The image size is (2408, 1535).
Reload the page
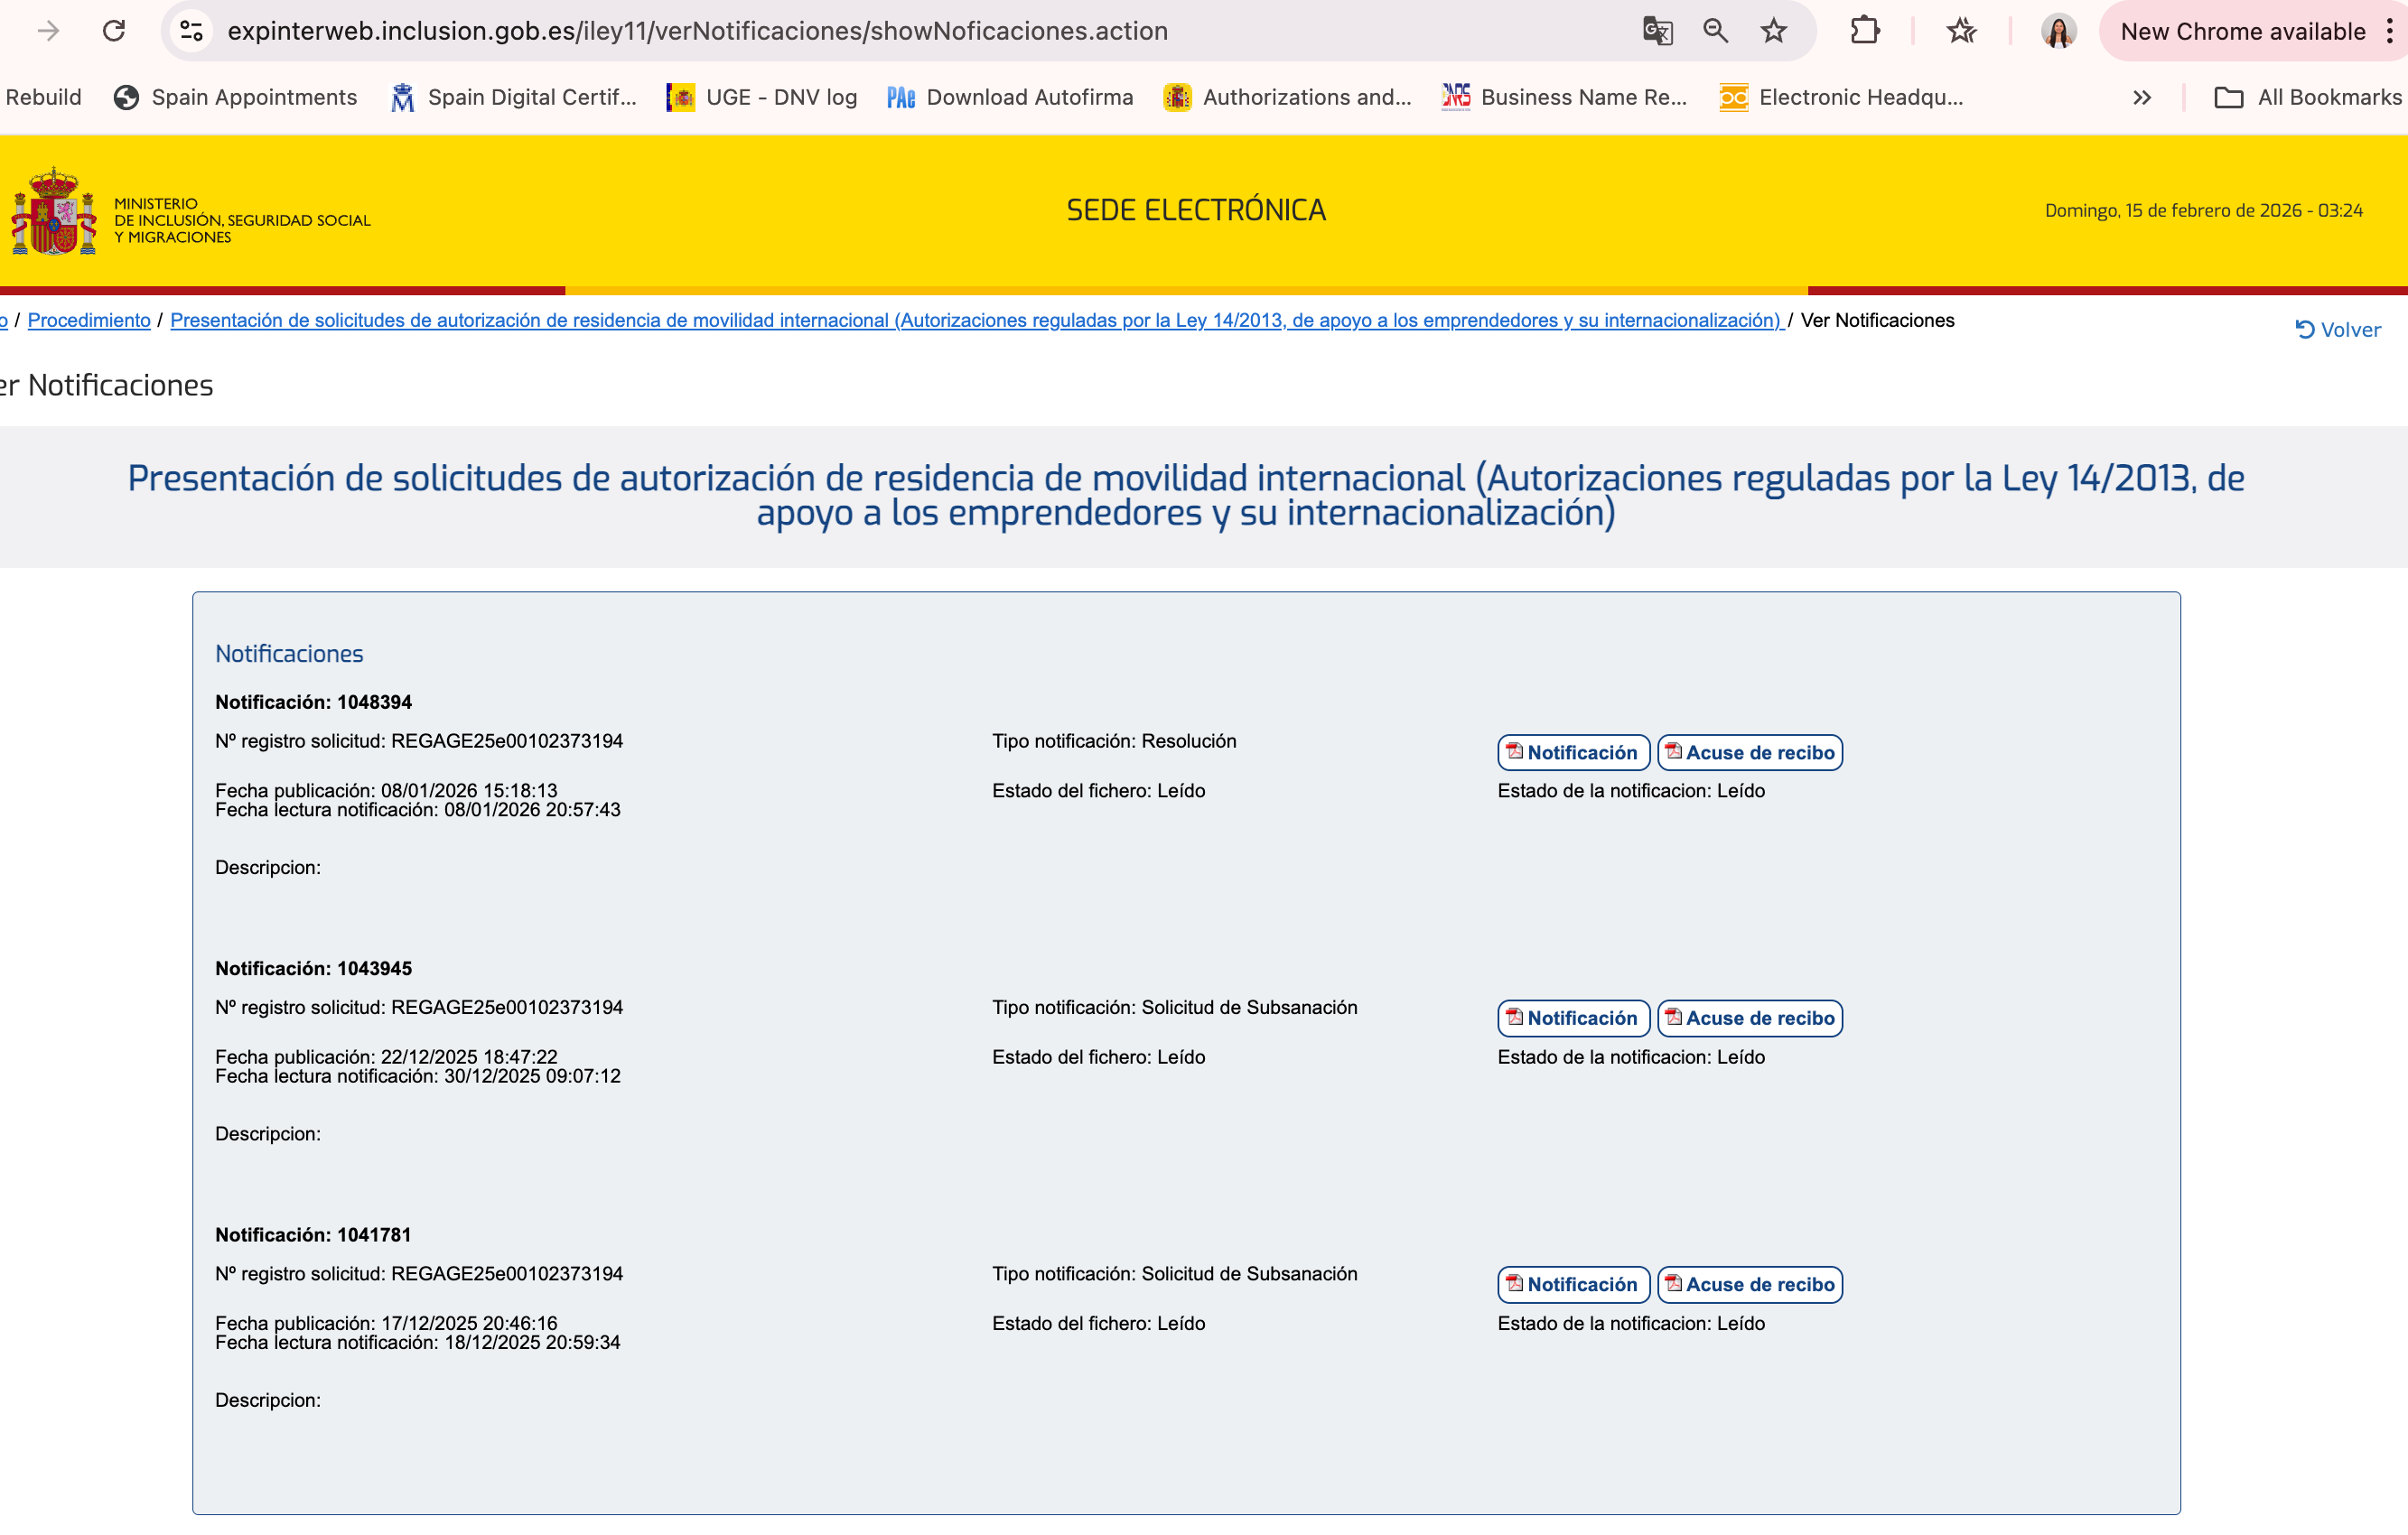tap(114, 31)
